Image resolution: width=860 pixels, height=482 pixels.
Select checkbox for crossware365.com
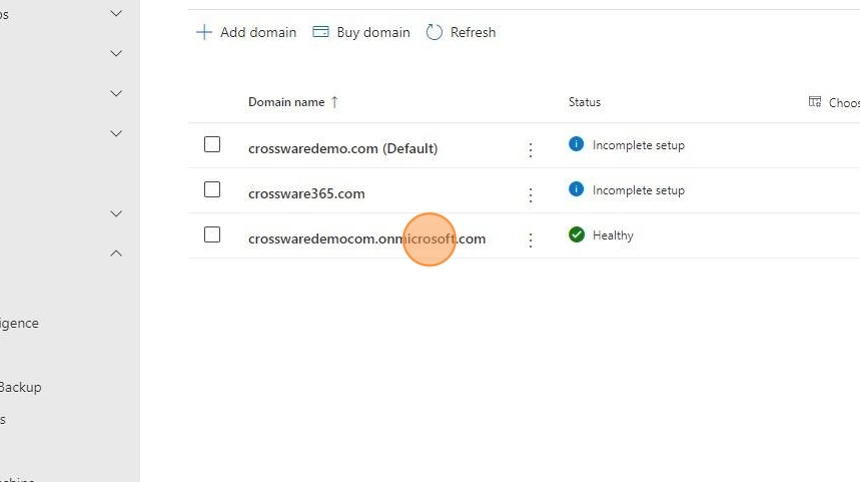212,190
